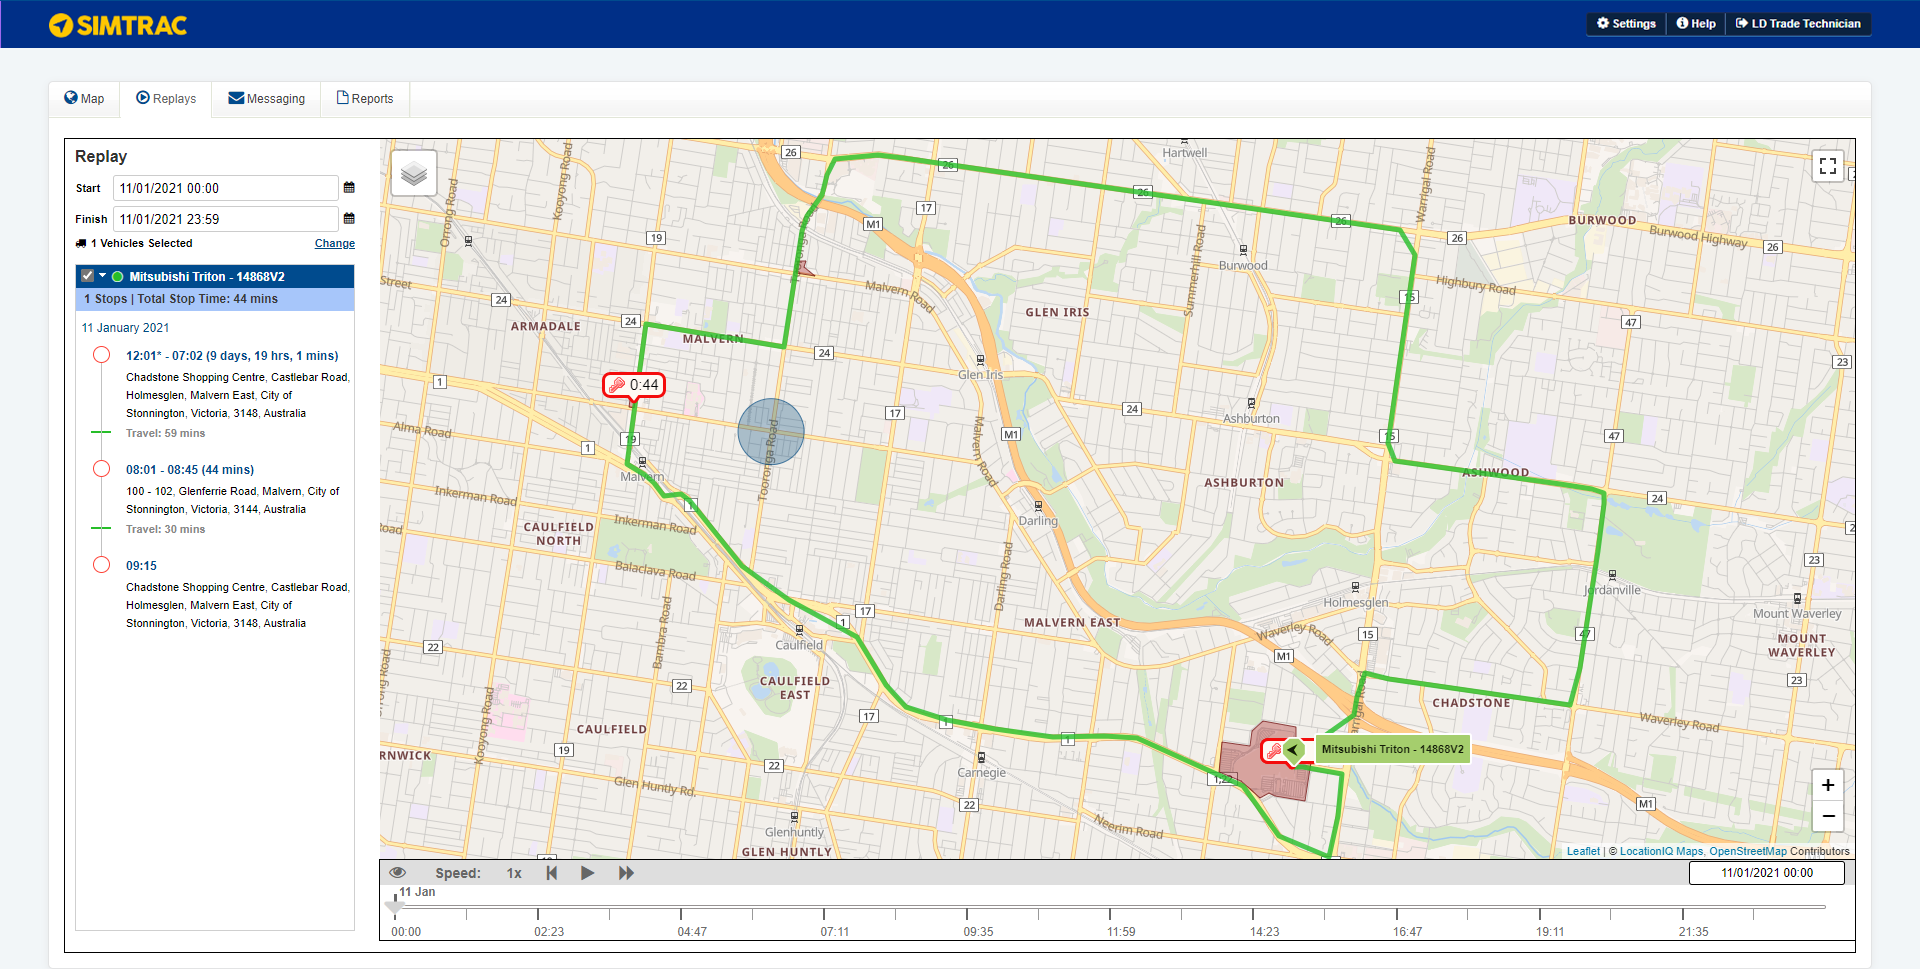1920x969 pixels.
Task: Select the 08:01 - 08:45 stop entry
Action: point(190,470)
